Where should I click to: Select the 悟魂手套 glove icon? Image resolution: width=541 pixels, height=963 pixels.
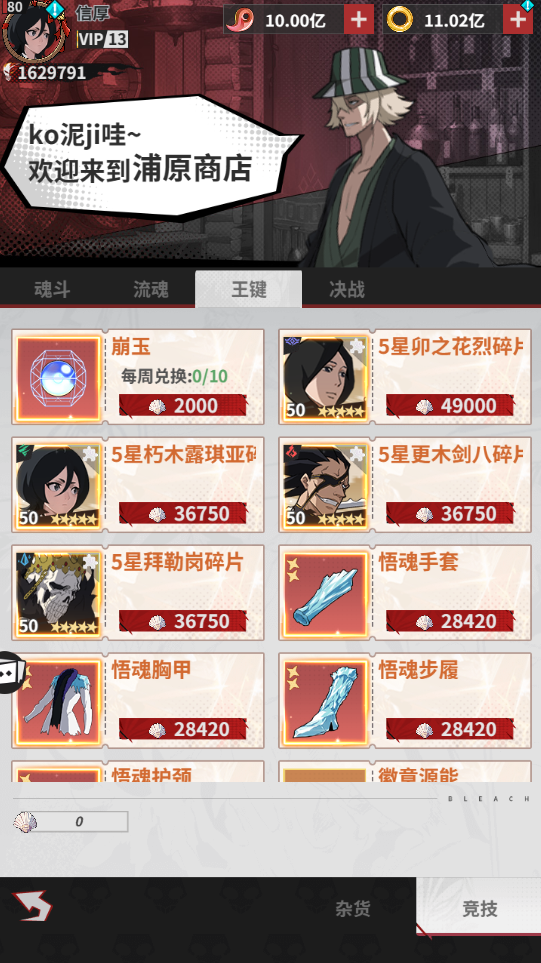click(x=325, y=593)
